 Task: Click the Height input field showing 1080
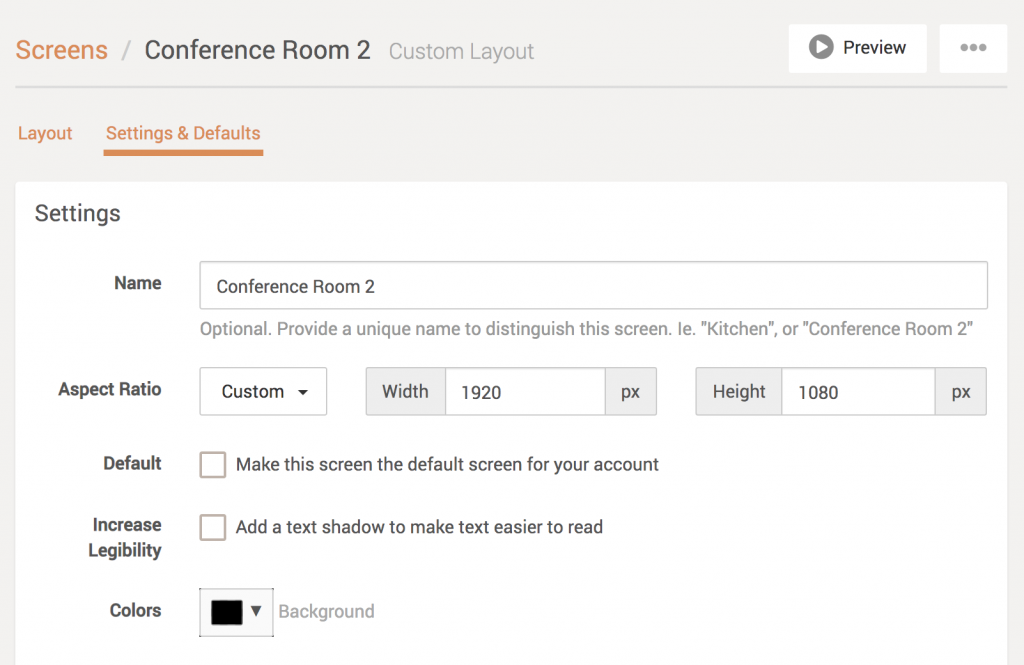click(858, 392)
